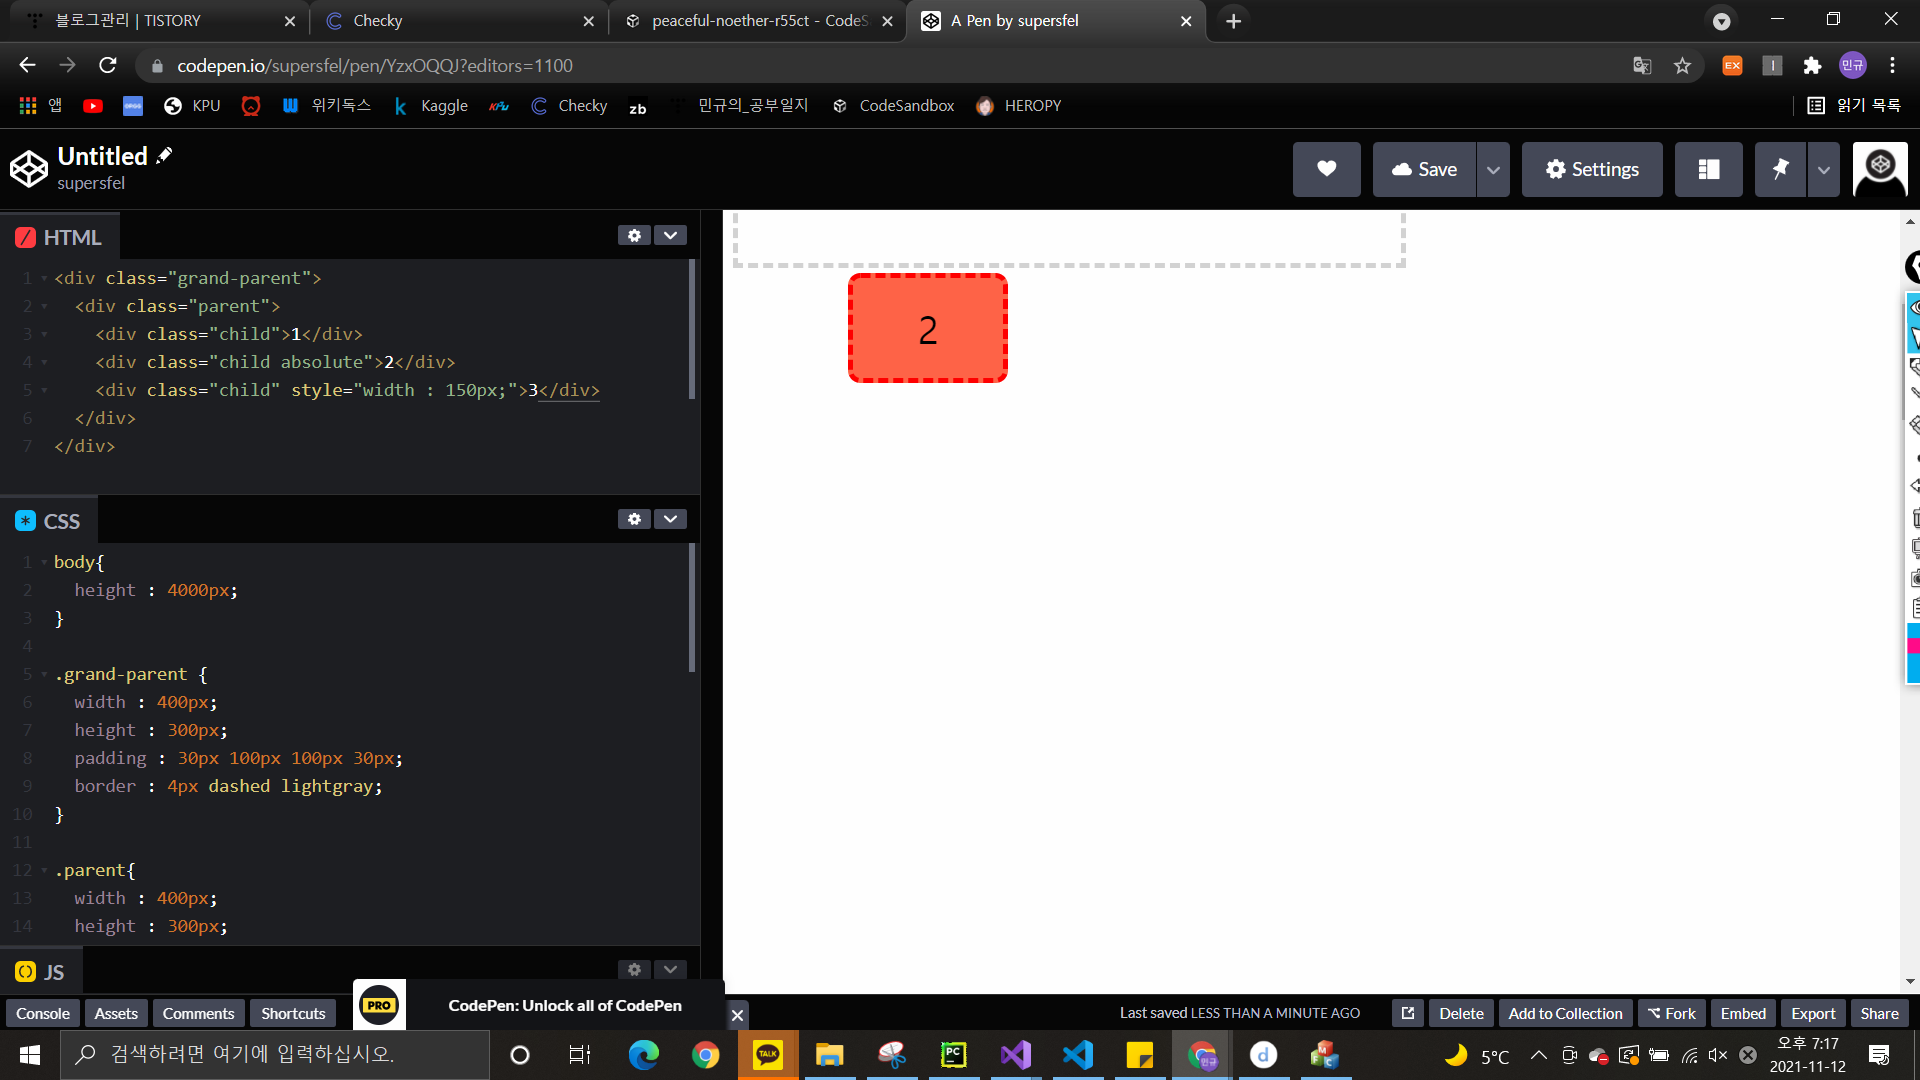Expand the Save options dropdown arrow
Screen dimensions: 1920x1080
coord(1493,169)
